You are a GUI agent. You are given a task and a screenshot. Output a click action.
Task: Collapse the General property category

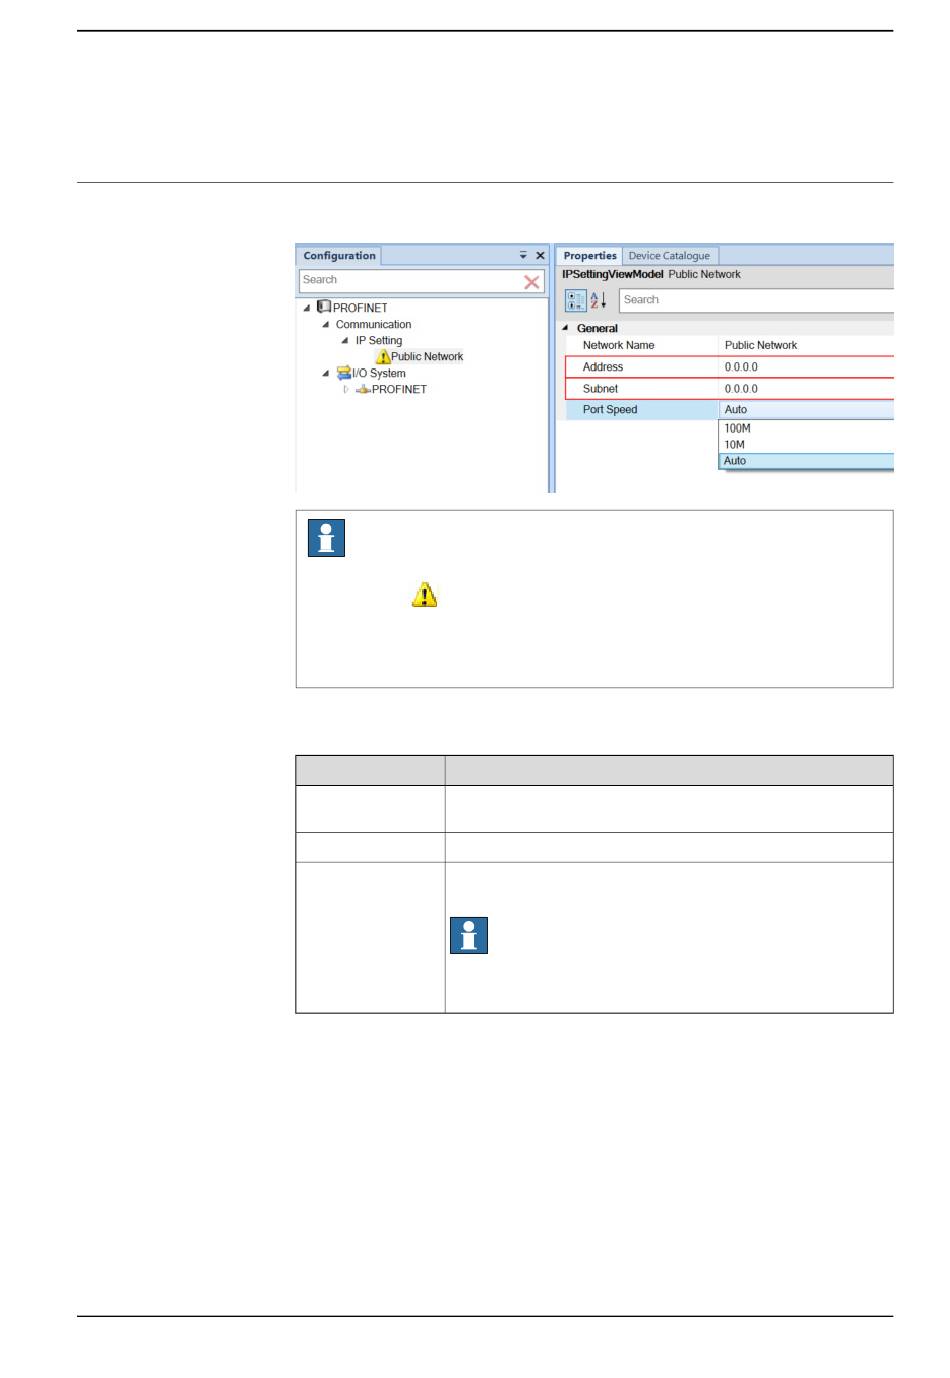[x=565, y=328]
